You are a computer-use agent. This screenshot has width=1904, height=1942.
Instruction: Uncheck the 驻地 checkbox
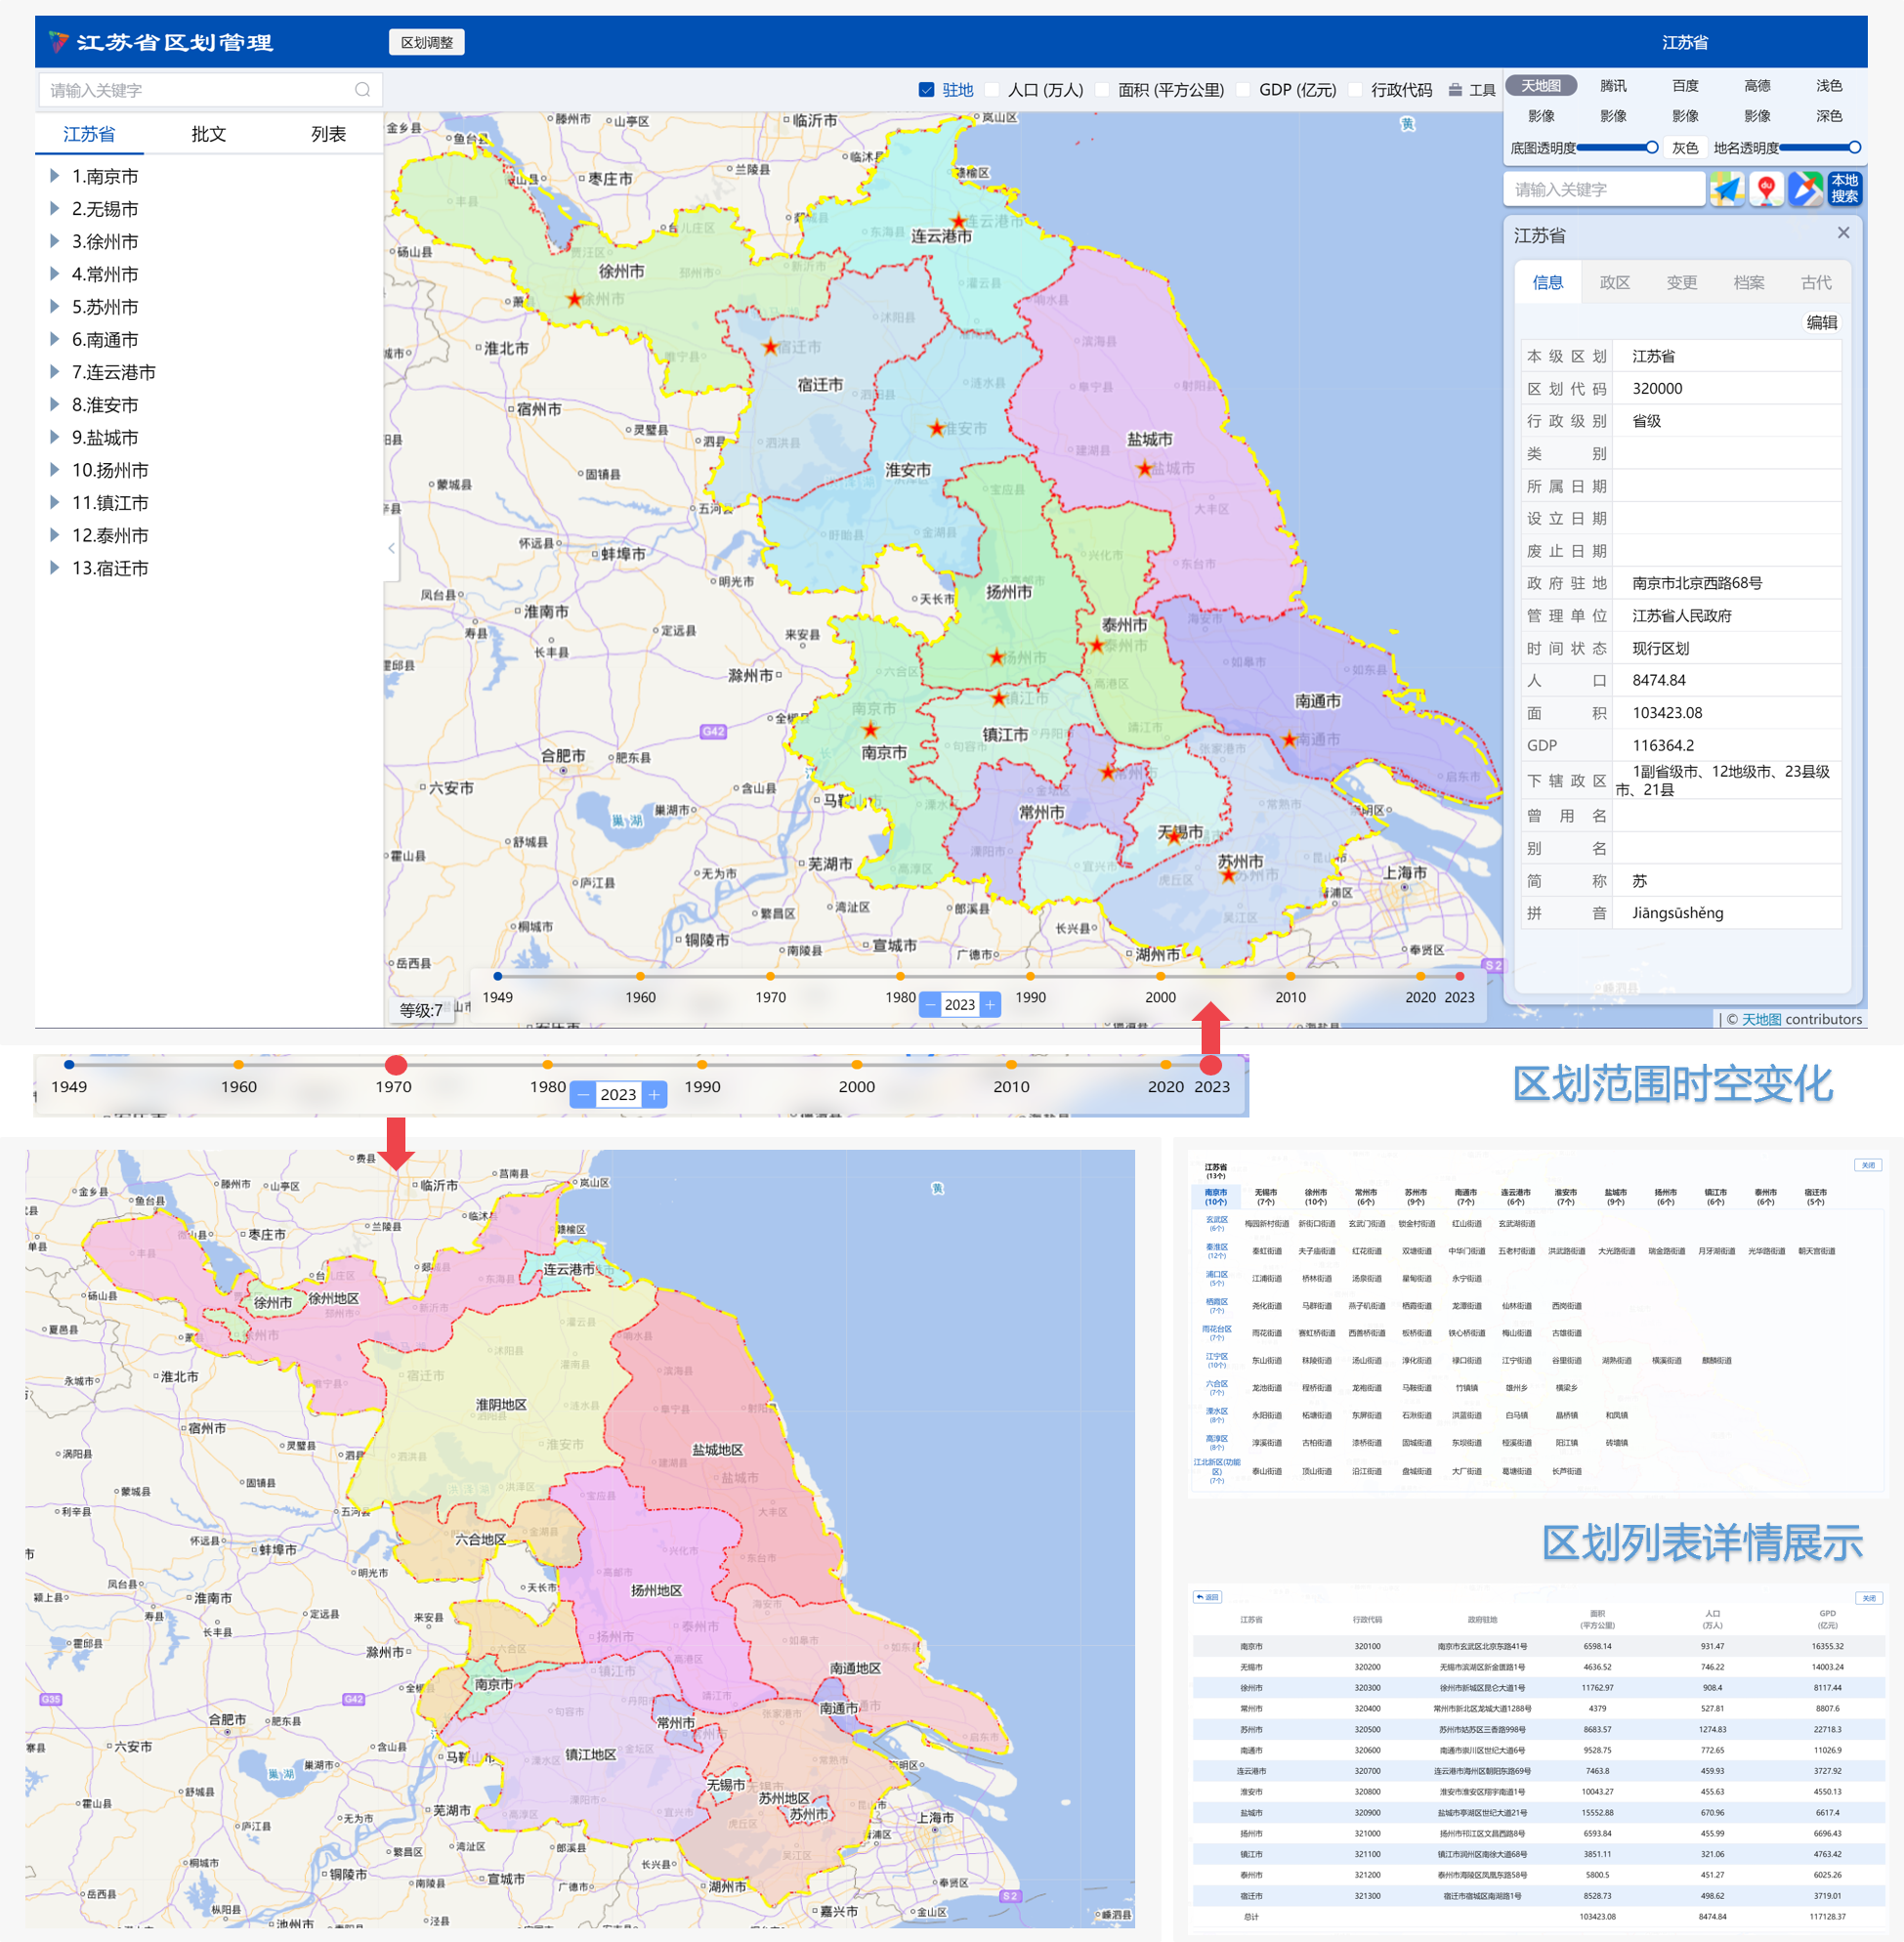coord(926,90)
